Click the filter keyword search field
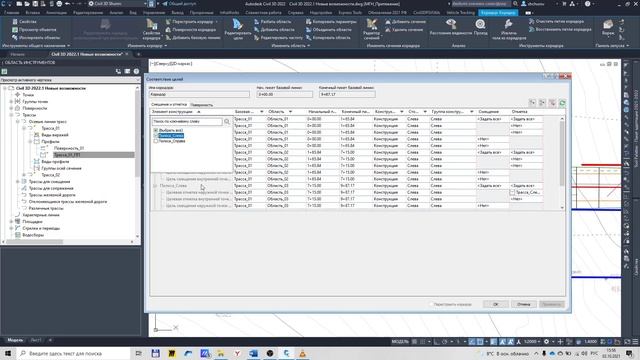 click(x=187, y=122)
